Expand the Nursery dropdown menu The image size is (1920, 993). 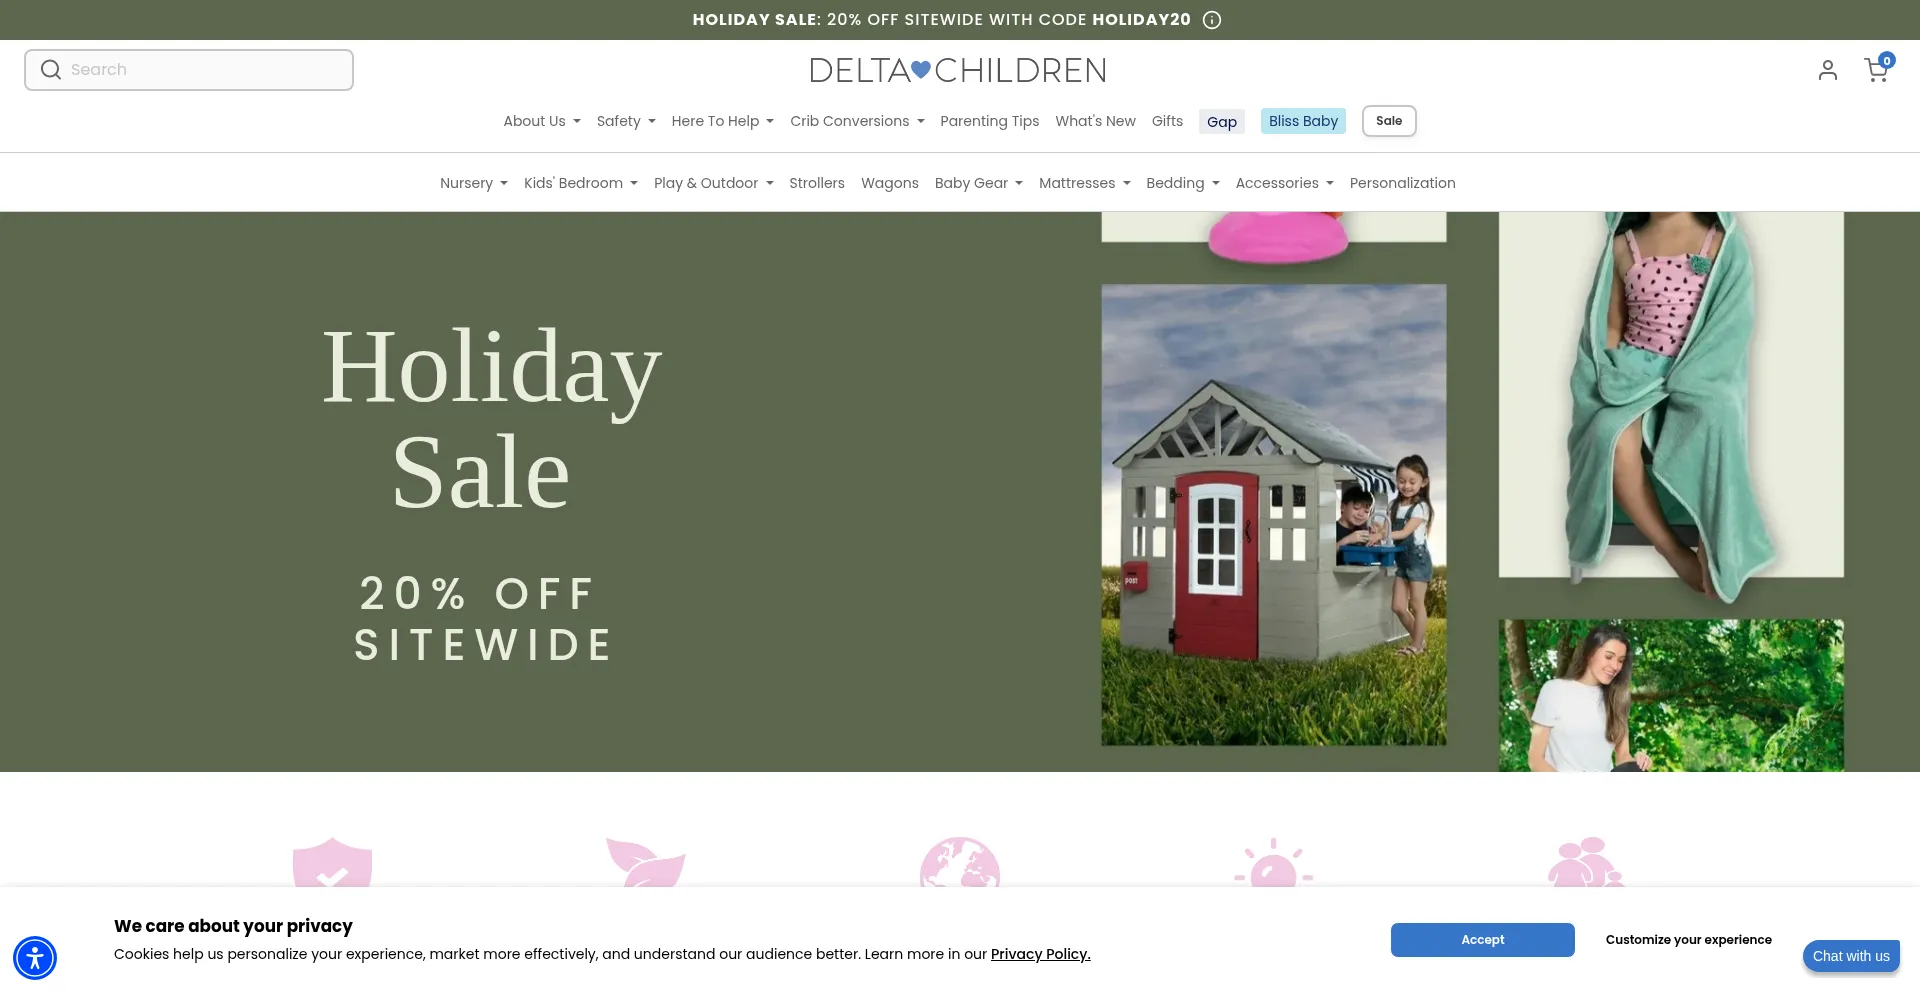474,183
